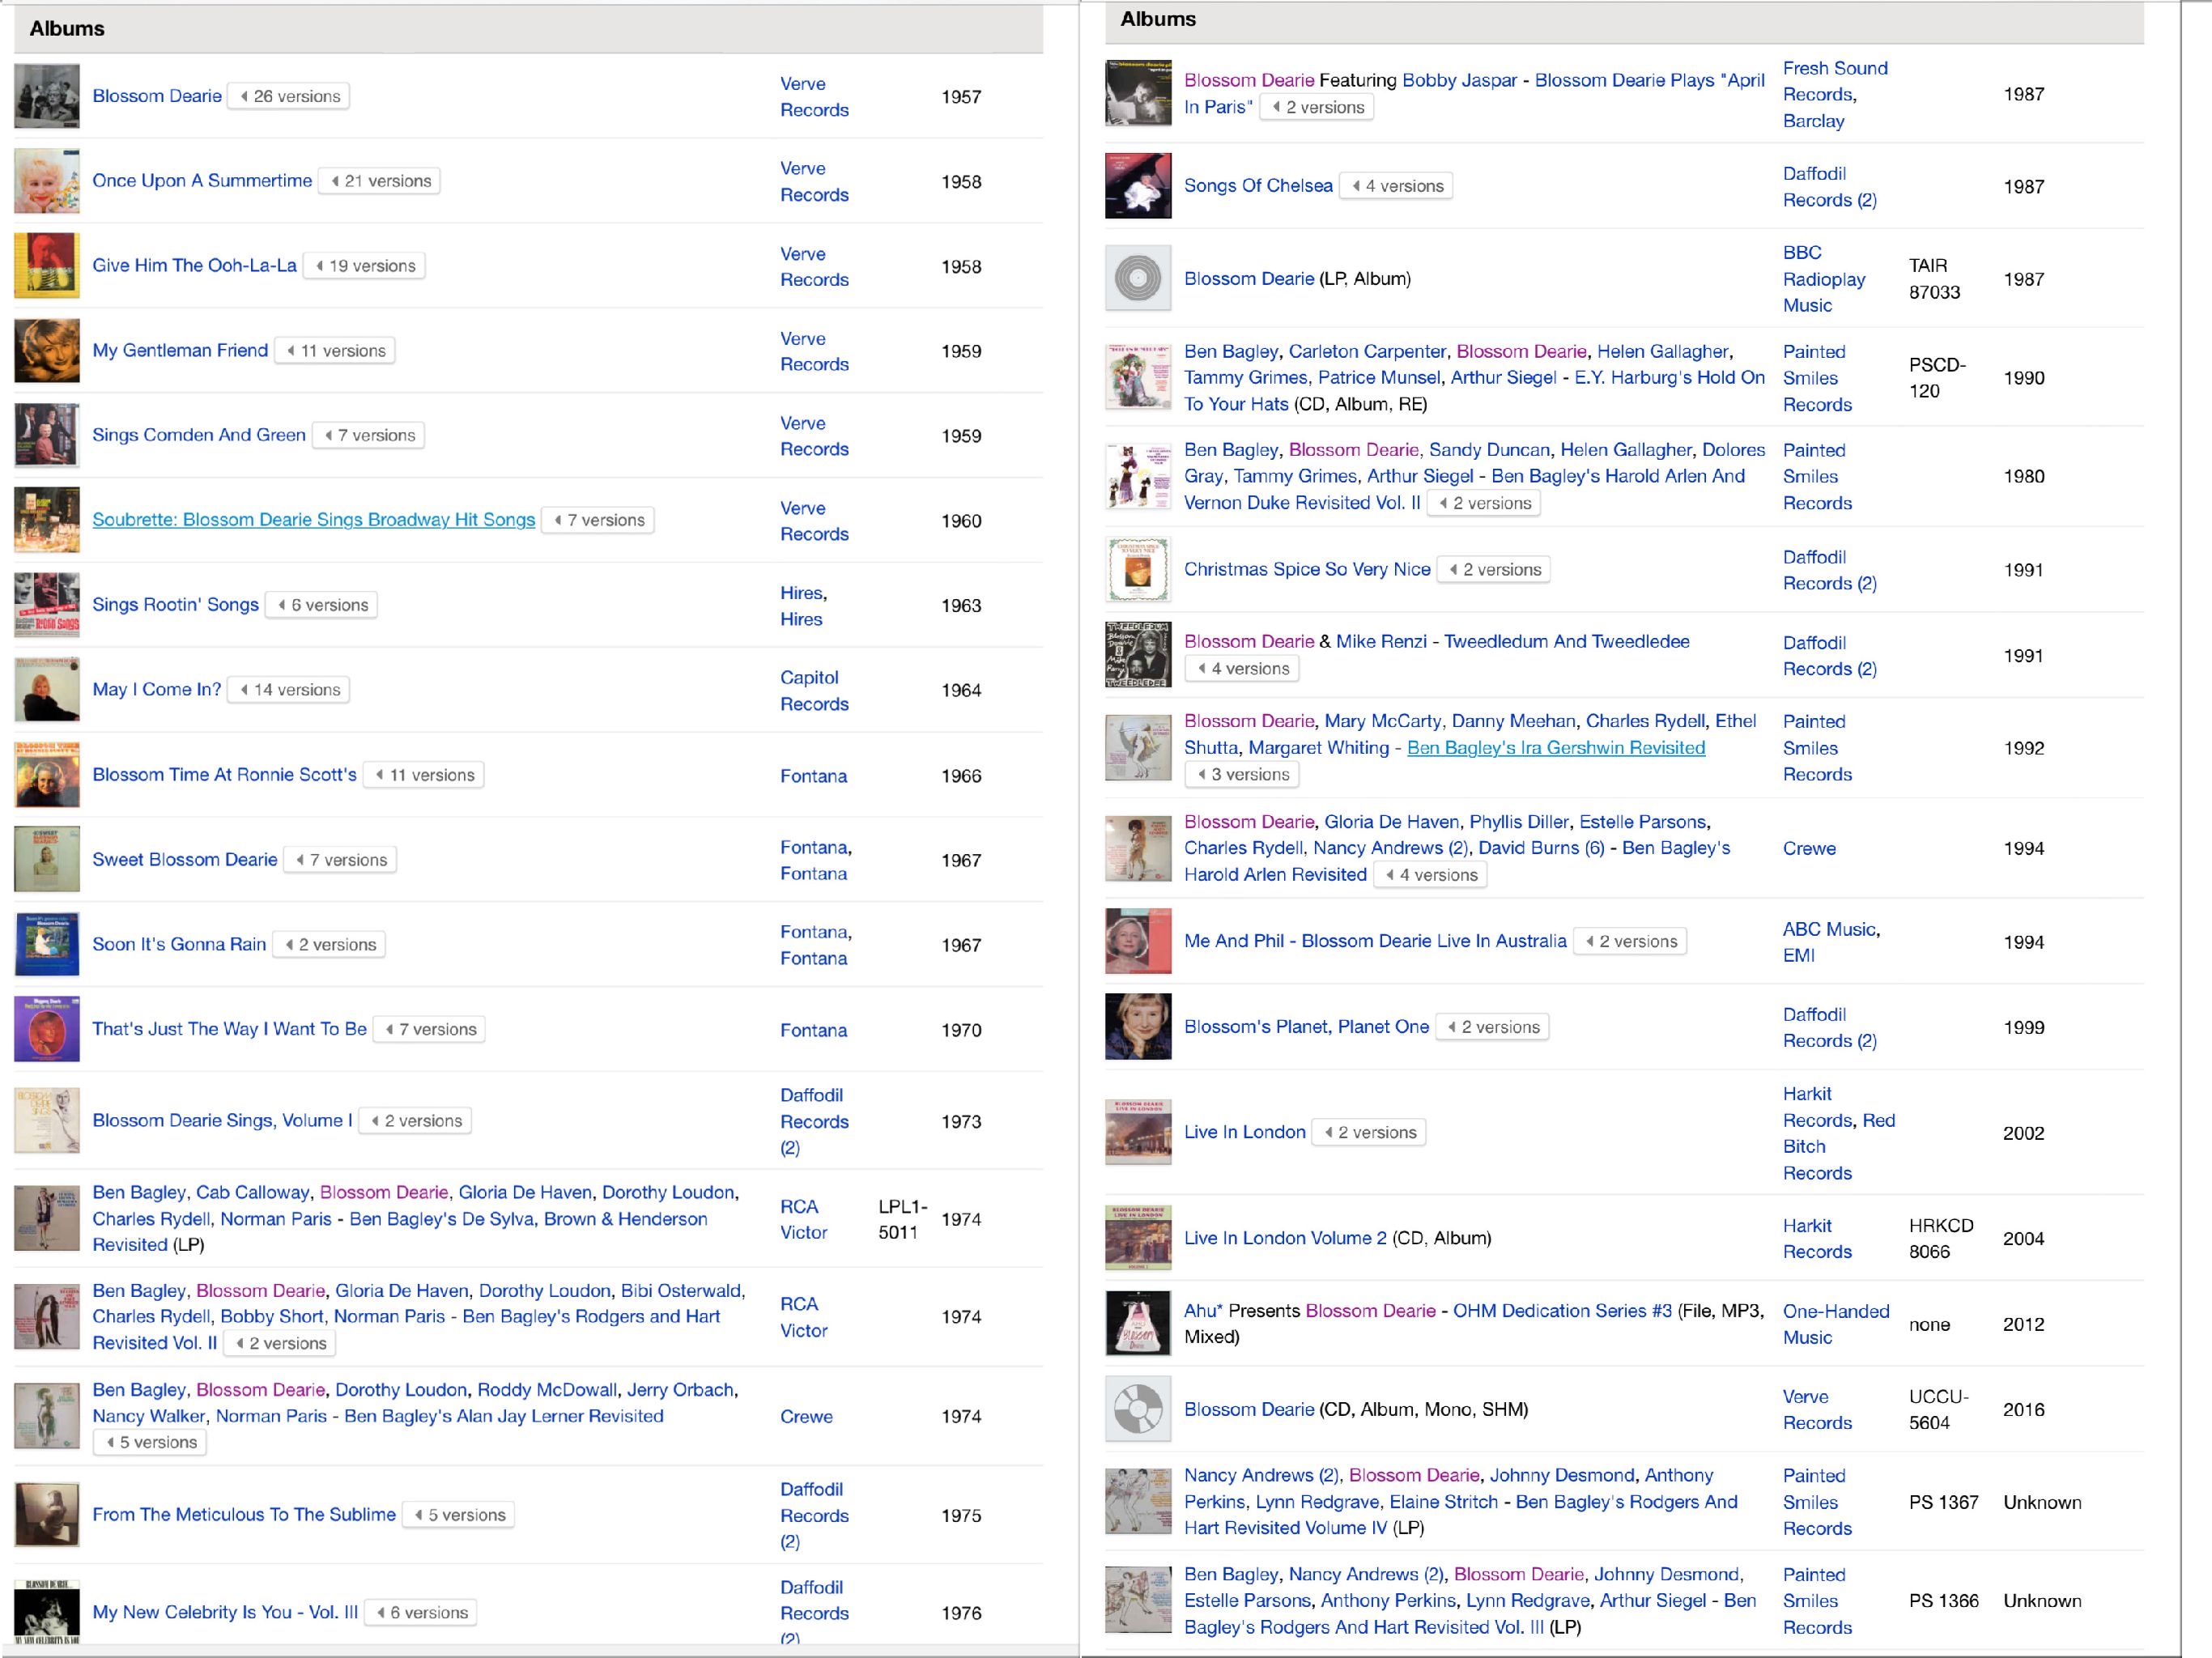Image resolution: width=2212 pixels, height=1658 pixels.
Task: Open the Christmas Spice So Very Nice album
Action: click(x=1307, y=568)
